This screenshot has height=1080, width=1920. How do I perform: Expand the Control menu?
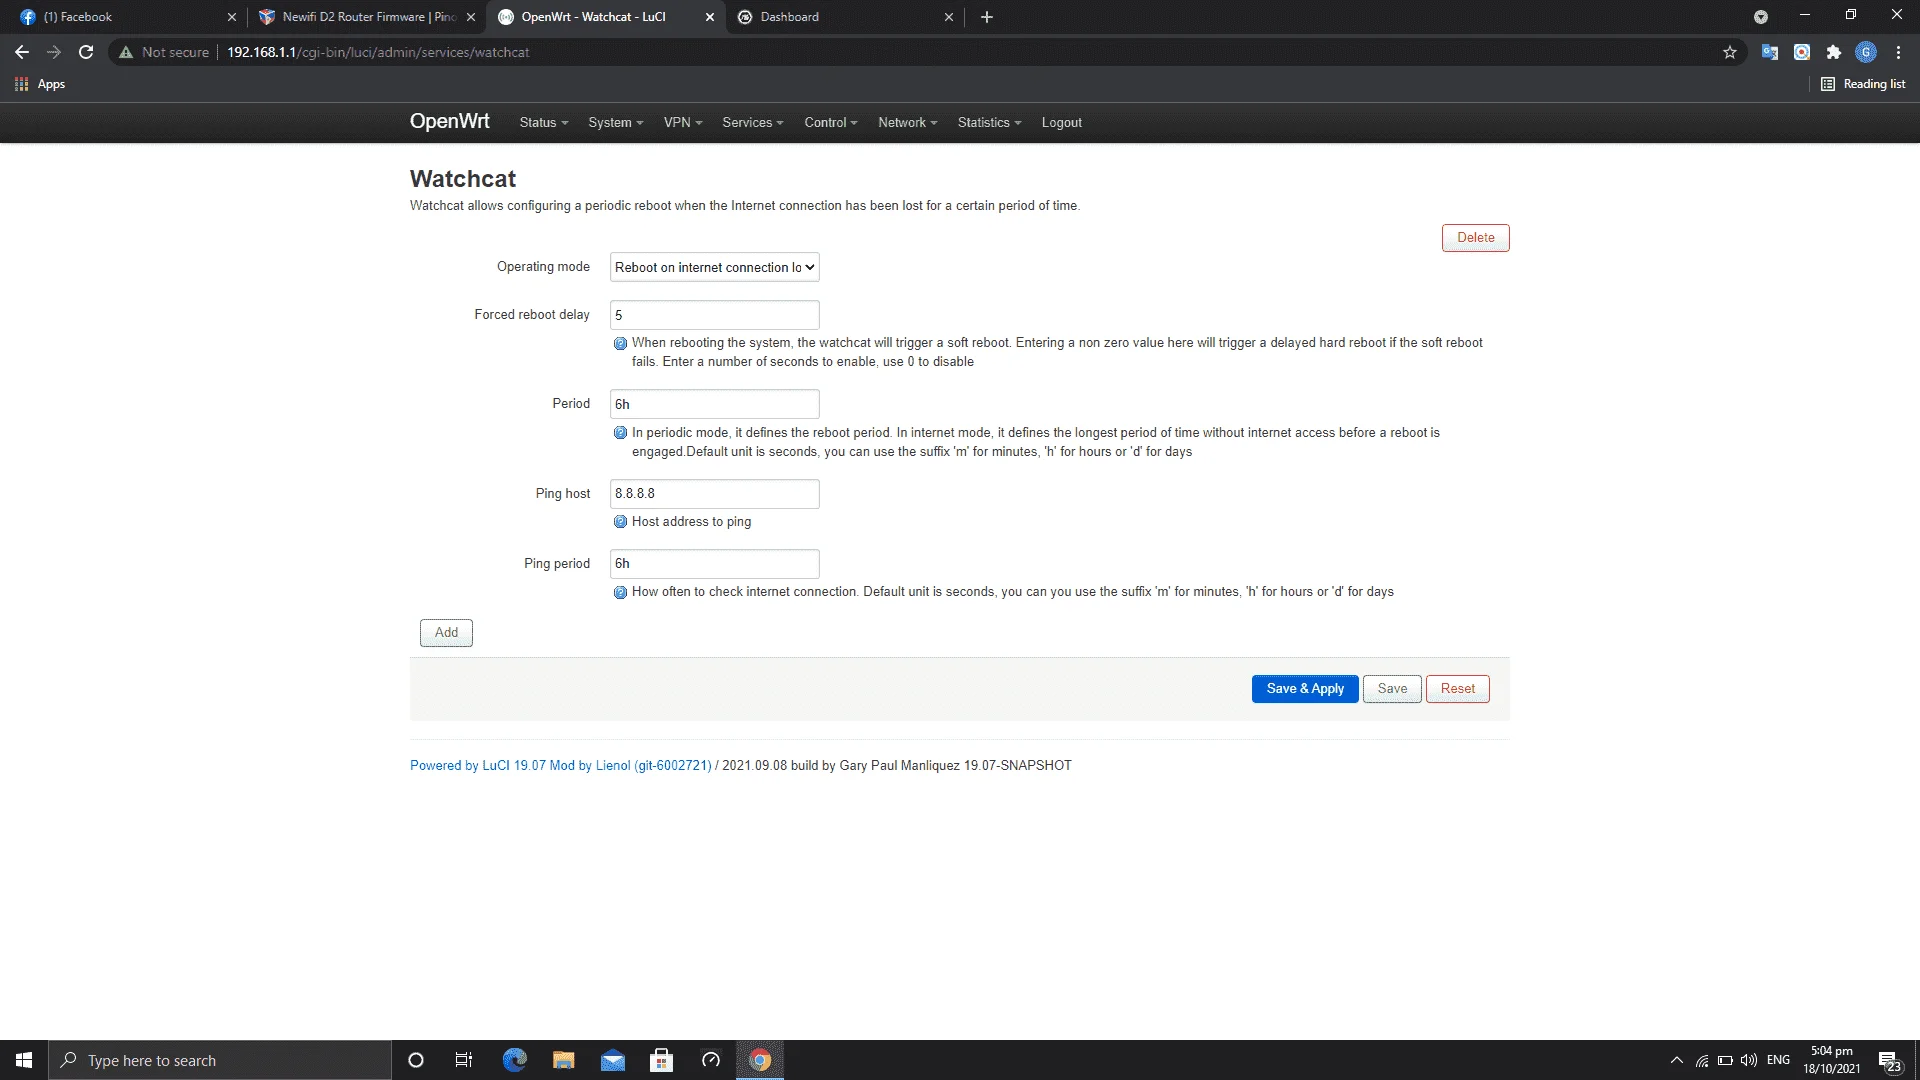(831, 123)
